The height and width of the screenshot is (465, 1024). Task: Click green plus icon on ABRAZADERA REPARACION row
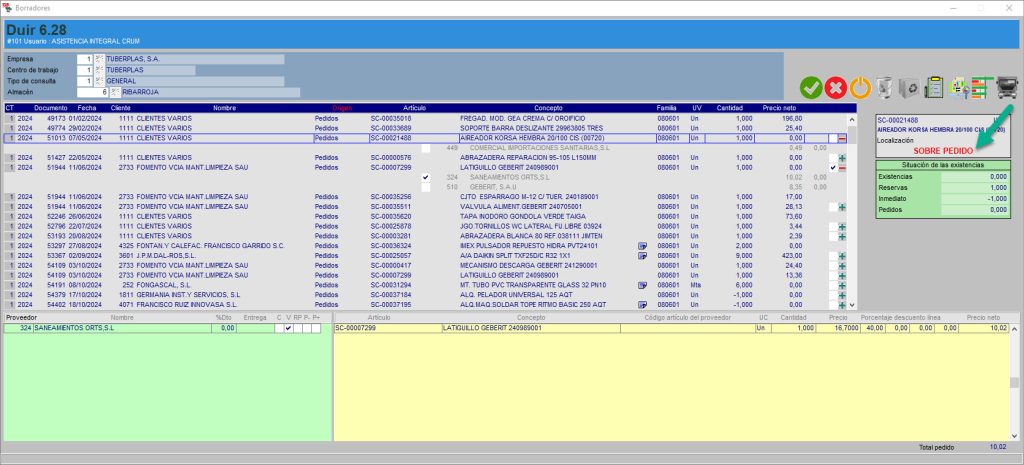[842, 158]
